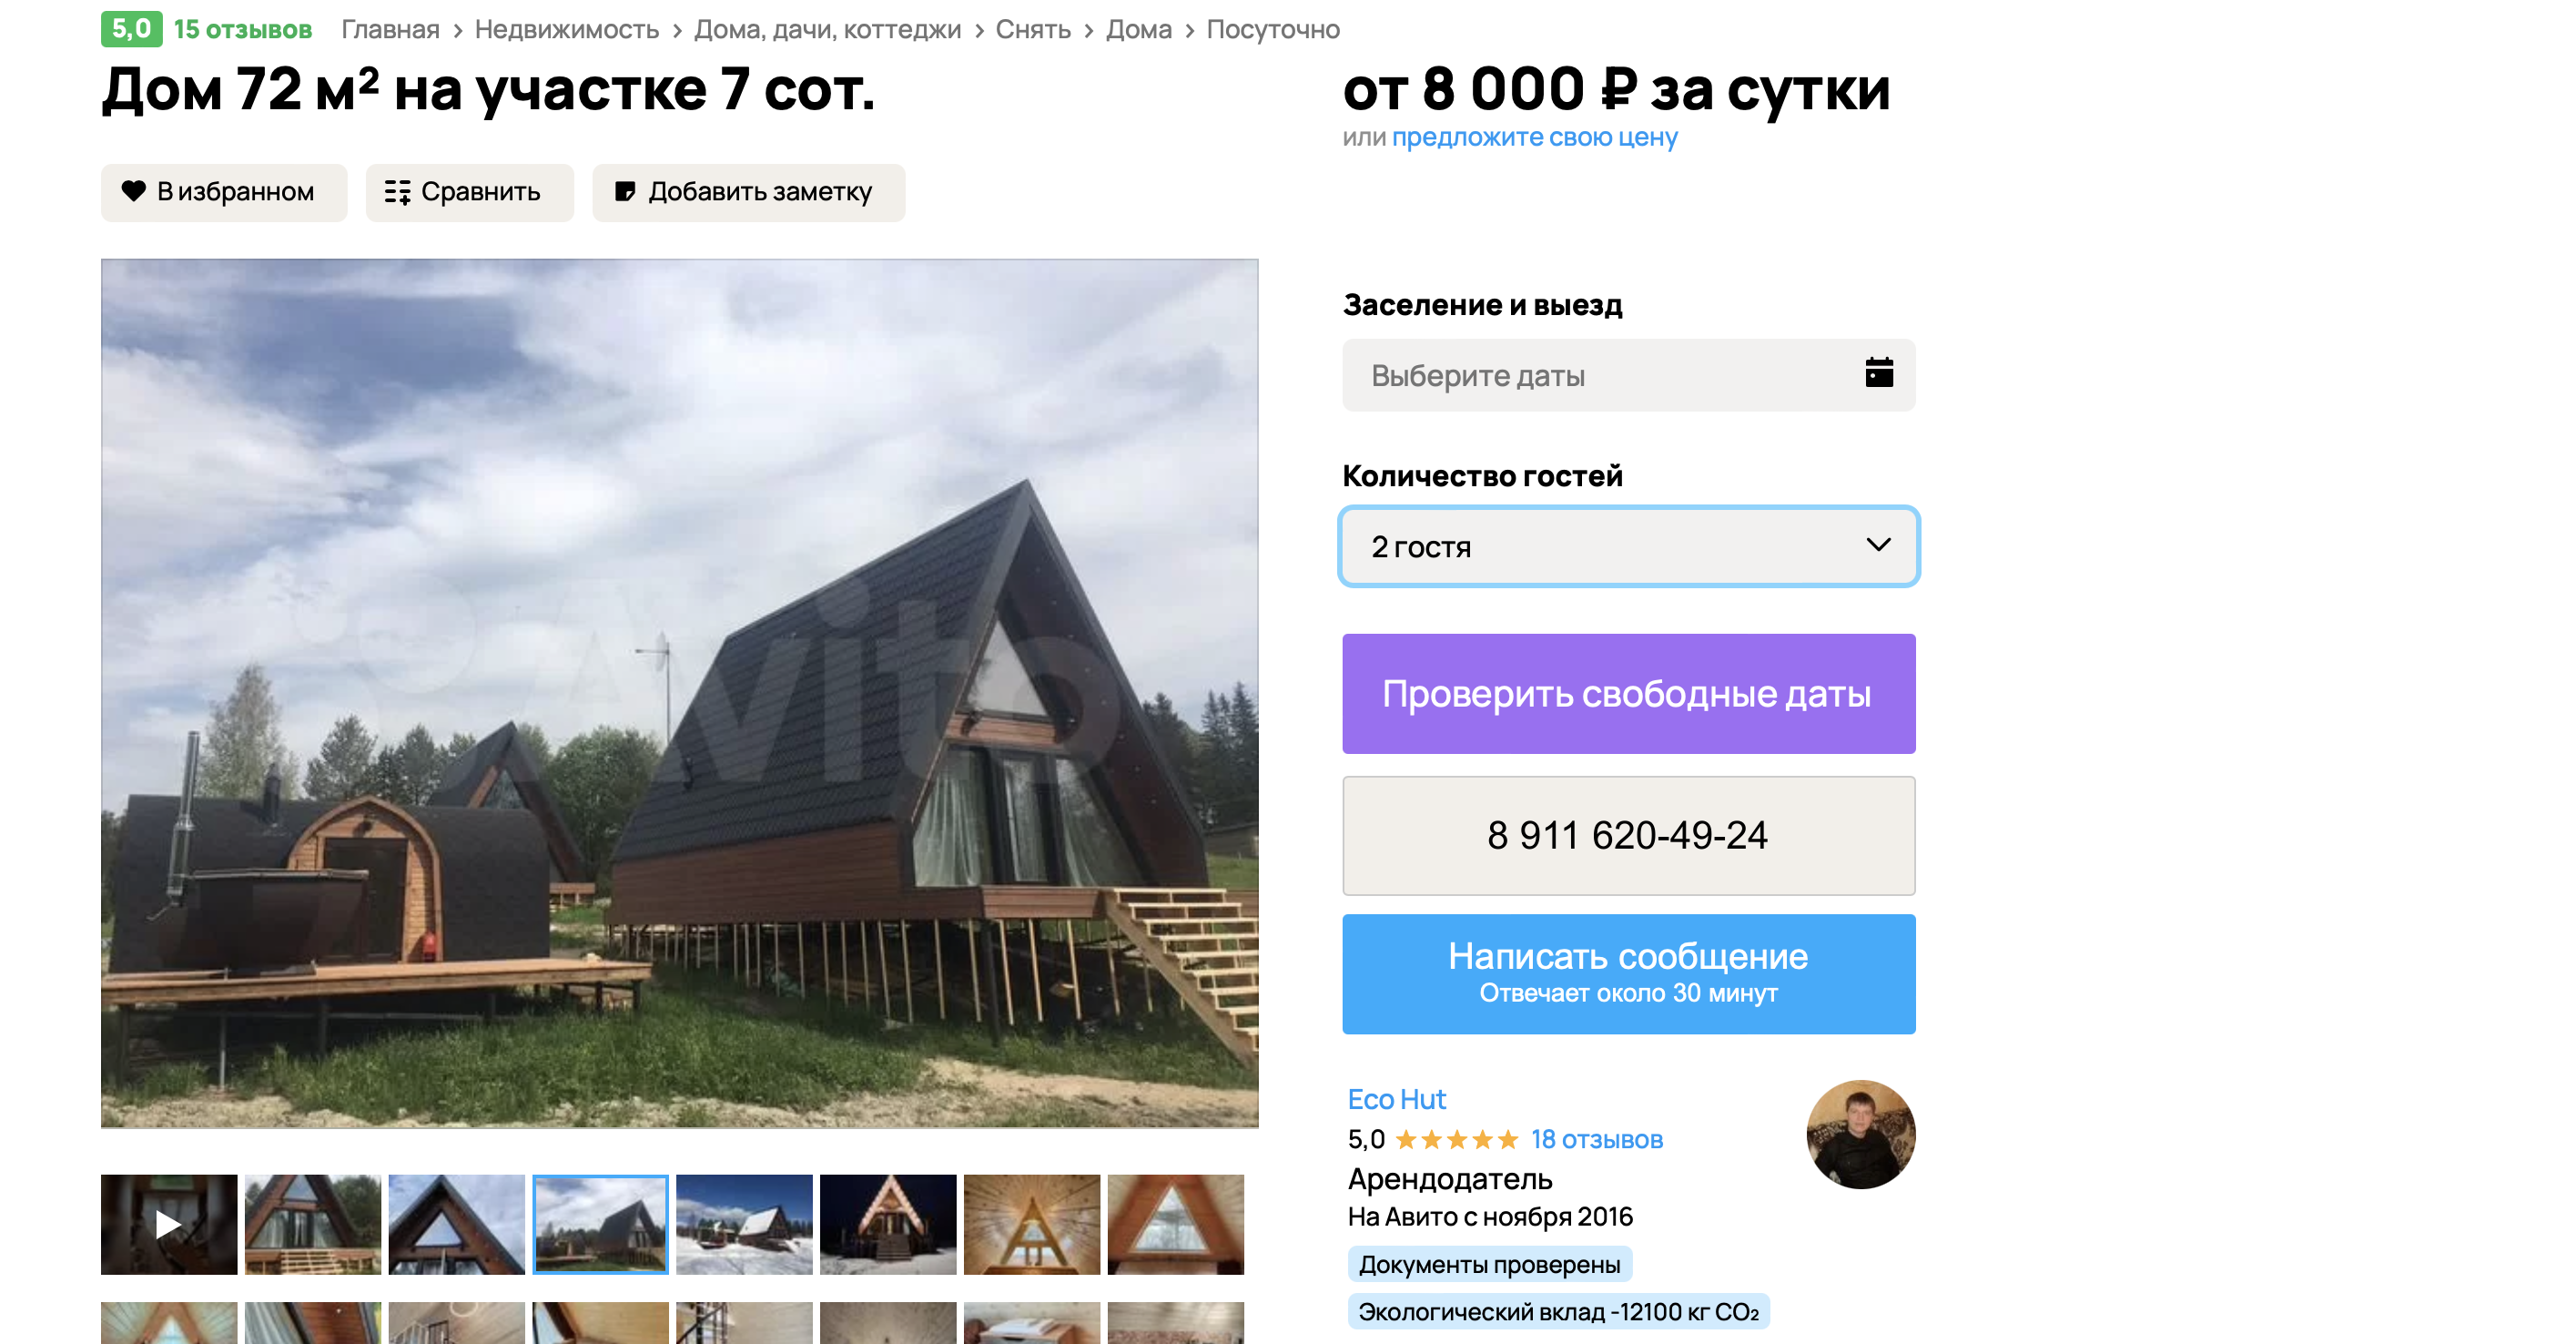Open the предложите свою цену link
The width and height of the screenshot is (2576, 1344).
click(x=1534, y=137)
